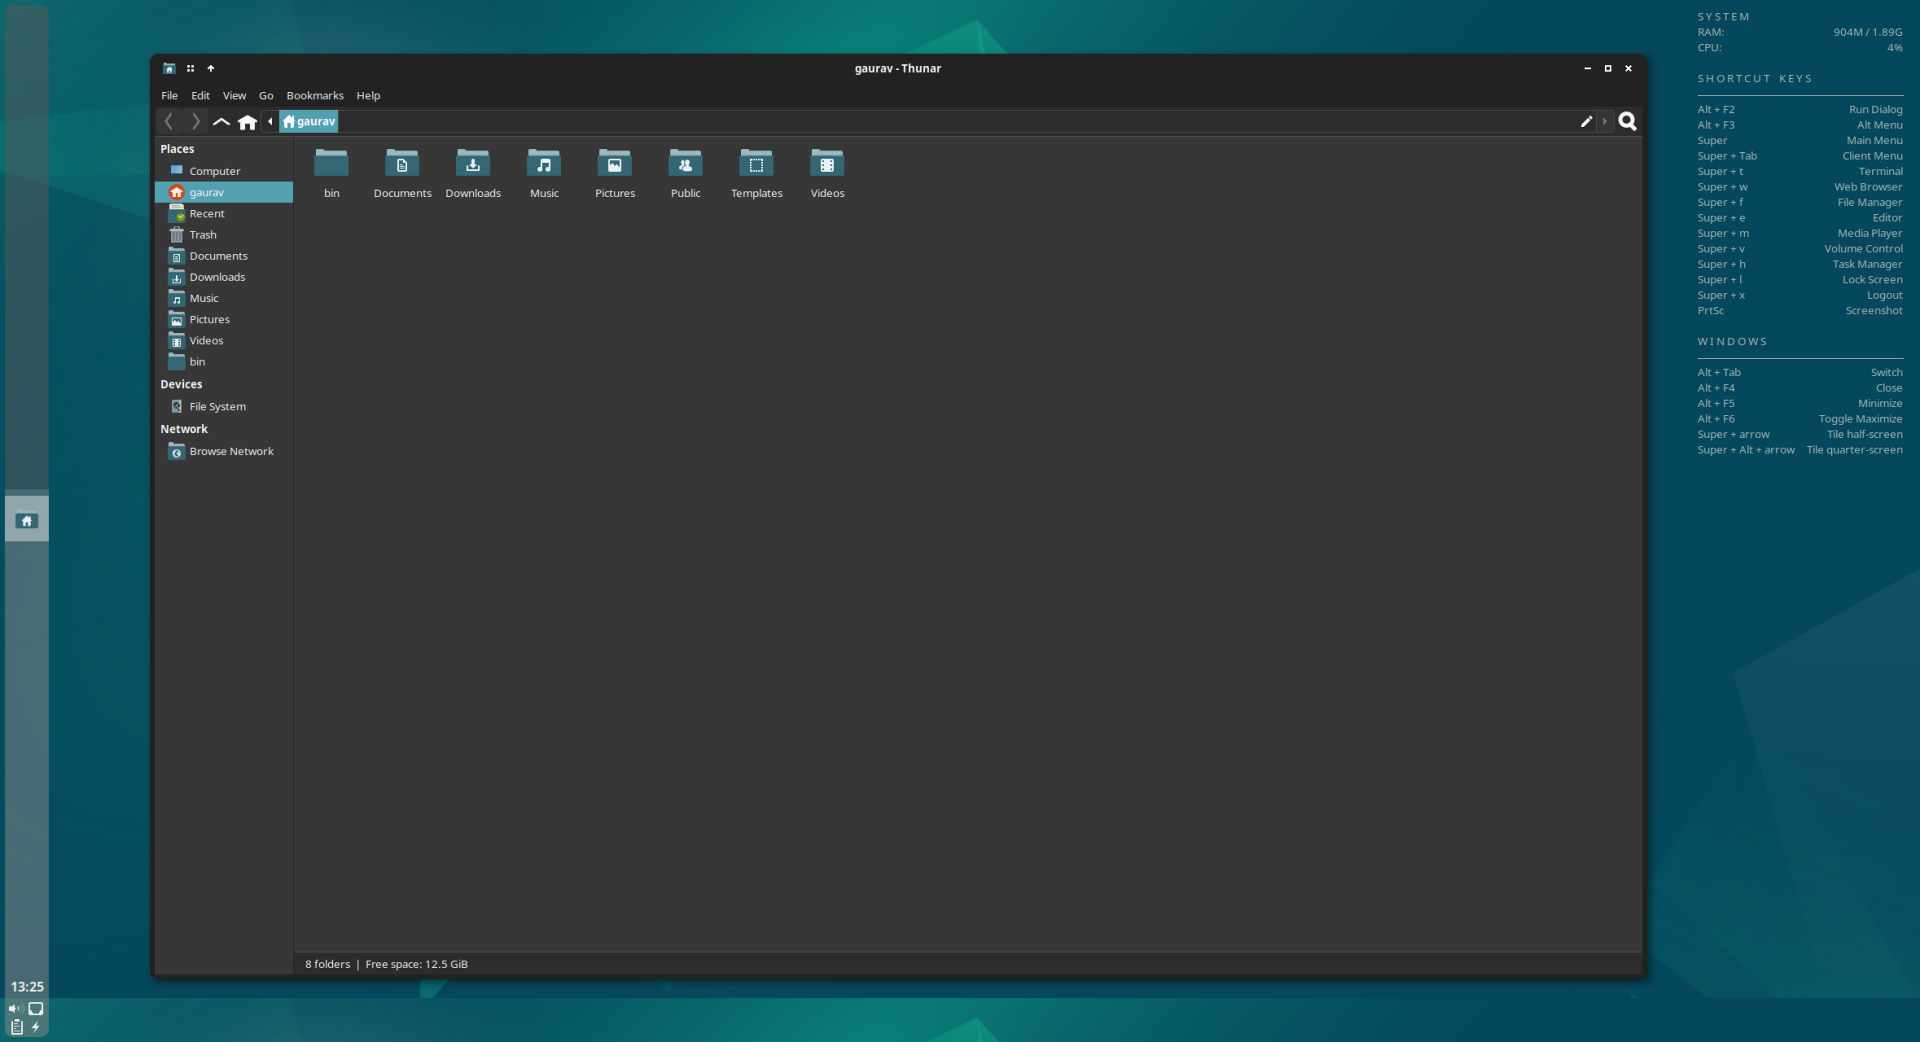Image resolution: width=1920 pixels, height=1042 pixels.
Task: Select Computer in the sidebar
Action: pyautogui.click(x=224, y=171)
